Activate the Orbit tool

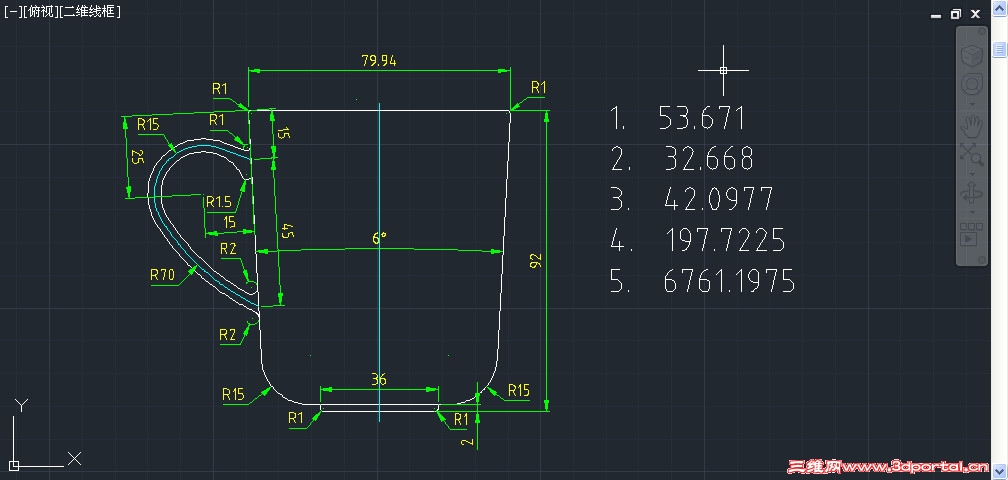tap(971, 194)
